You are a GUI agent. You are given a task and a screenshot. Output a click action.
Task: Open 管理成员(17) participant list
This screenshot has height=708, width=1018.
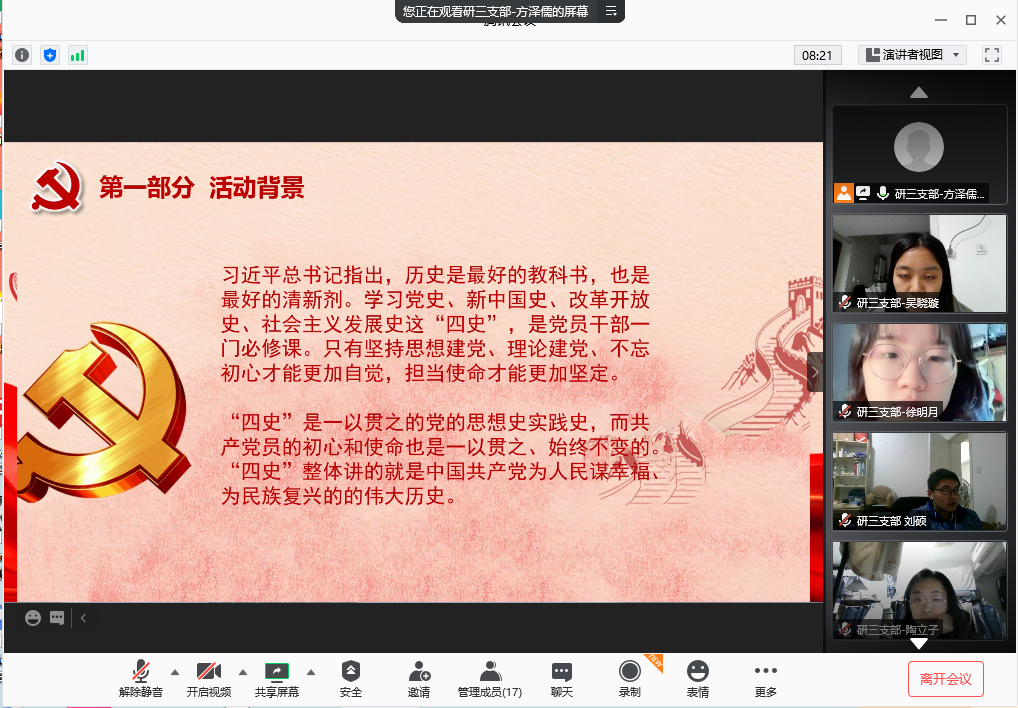489,679
